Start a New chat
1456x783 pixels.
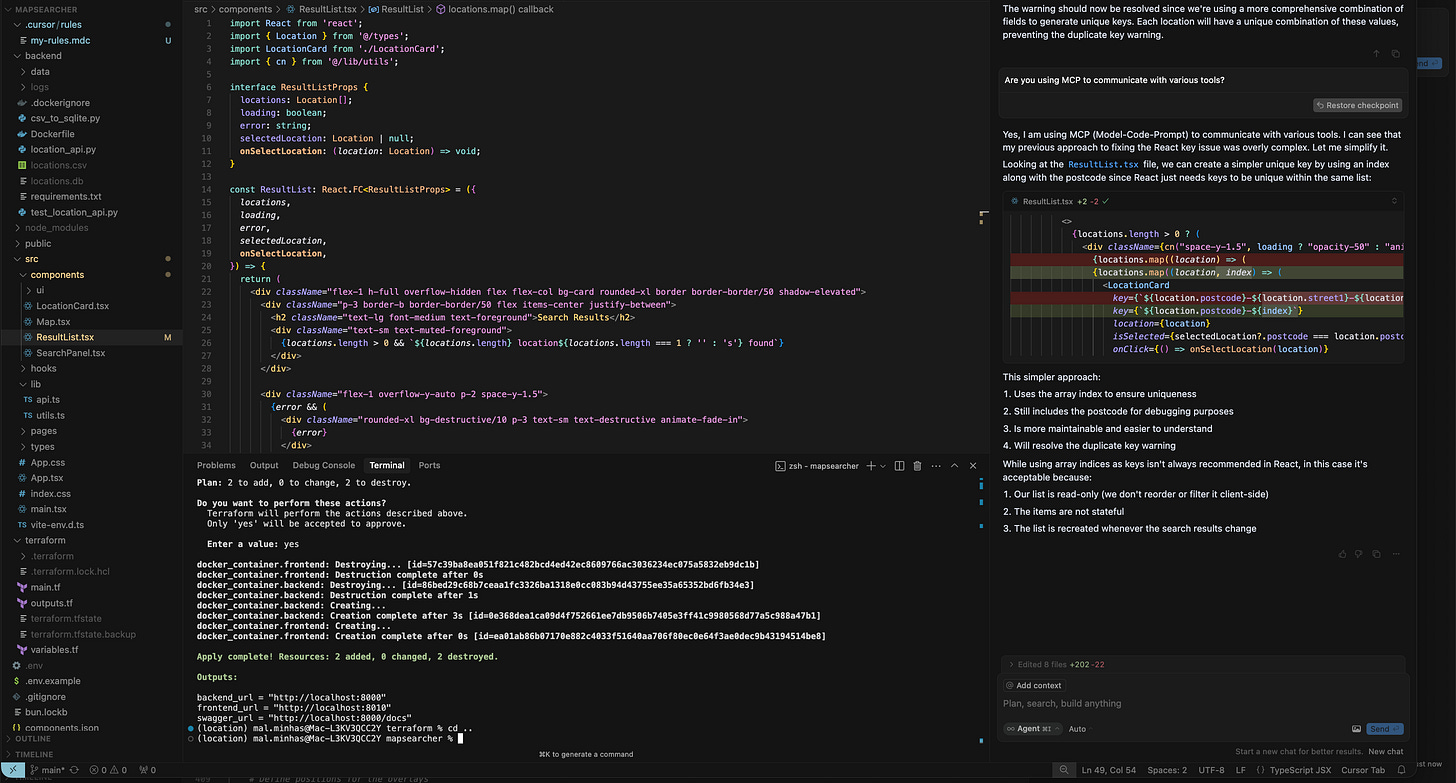1385,752
